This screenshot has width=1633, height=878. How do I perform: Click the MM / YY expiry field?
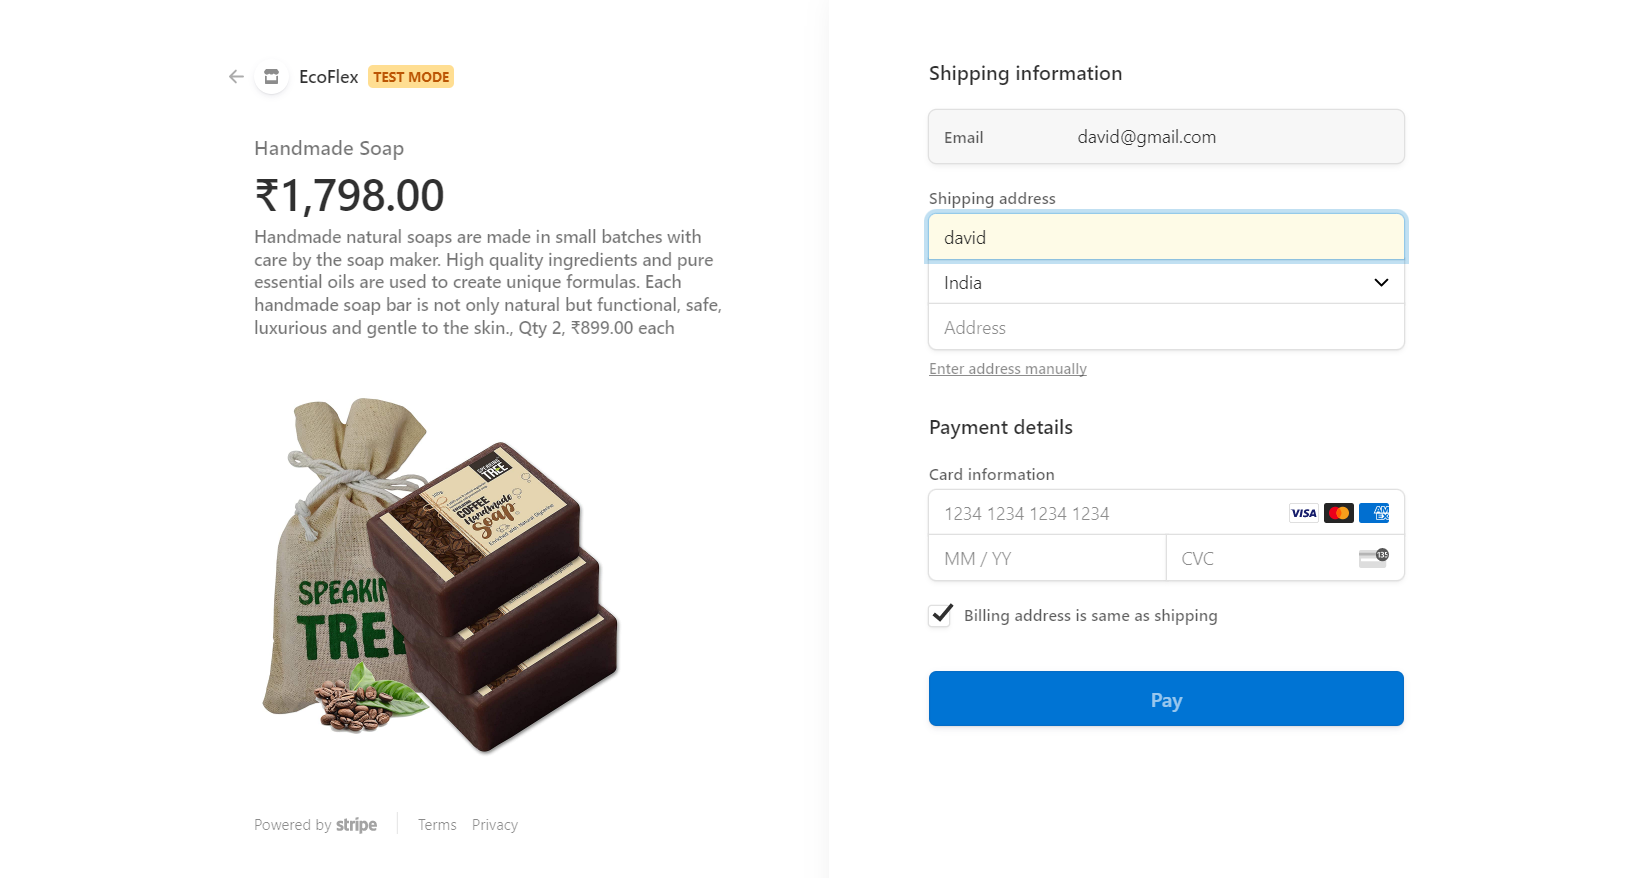pyautogui.click(x=1046, y=558)
